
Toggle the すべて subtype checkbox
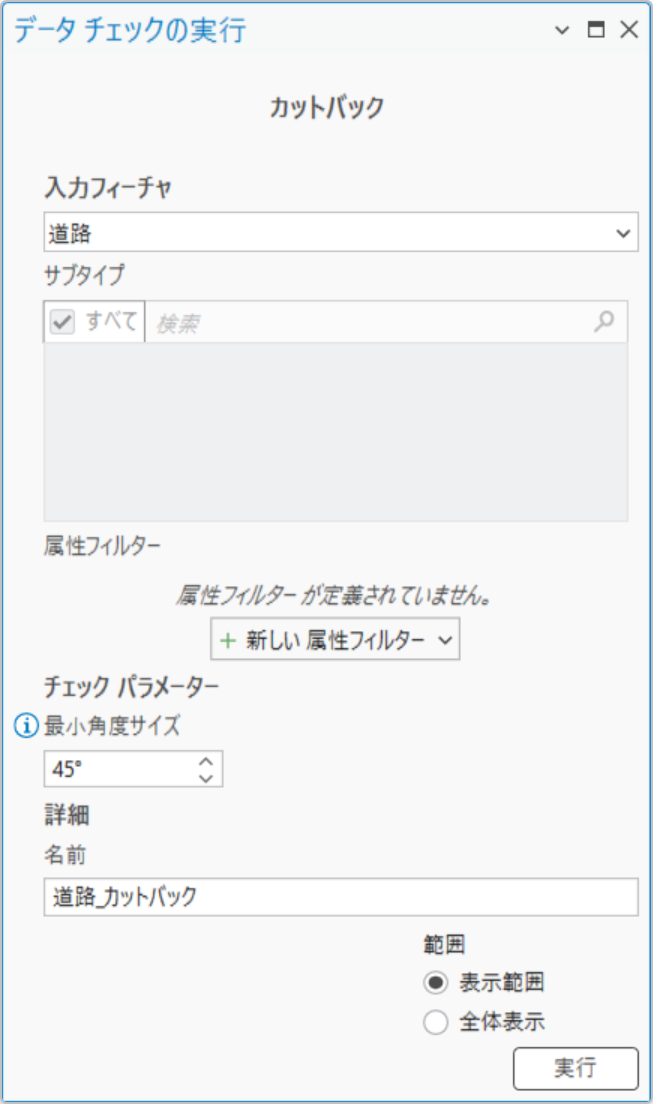(x=63, y=322)
